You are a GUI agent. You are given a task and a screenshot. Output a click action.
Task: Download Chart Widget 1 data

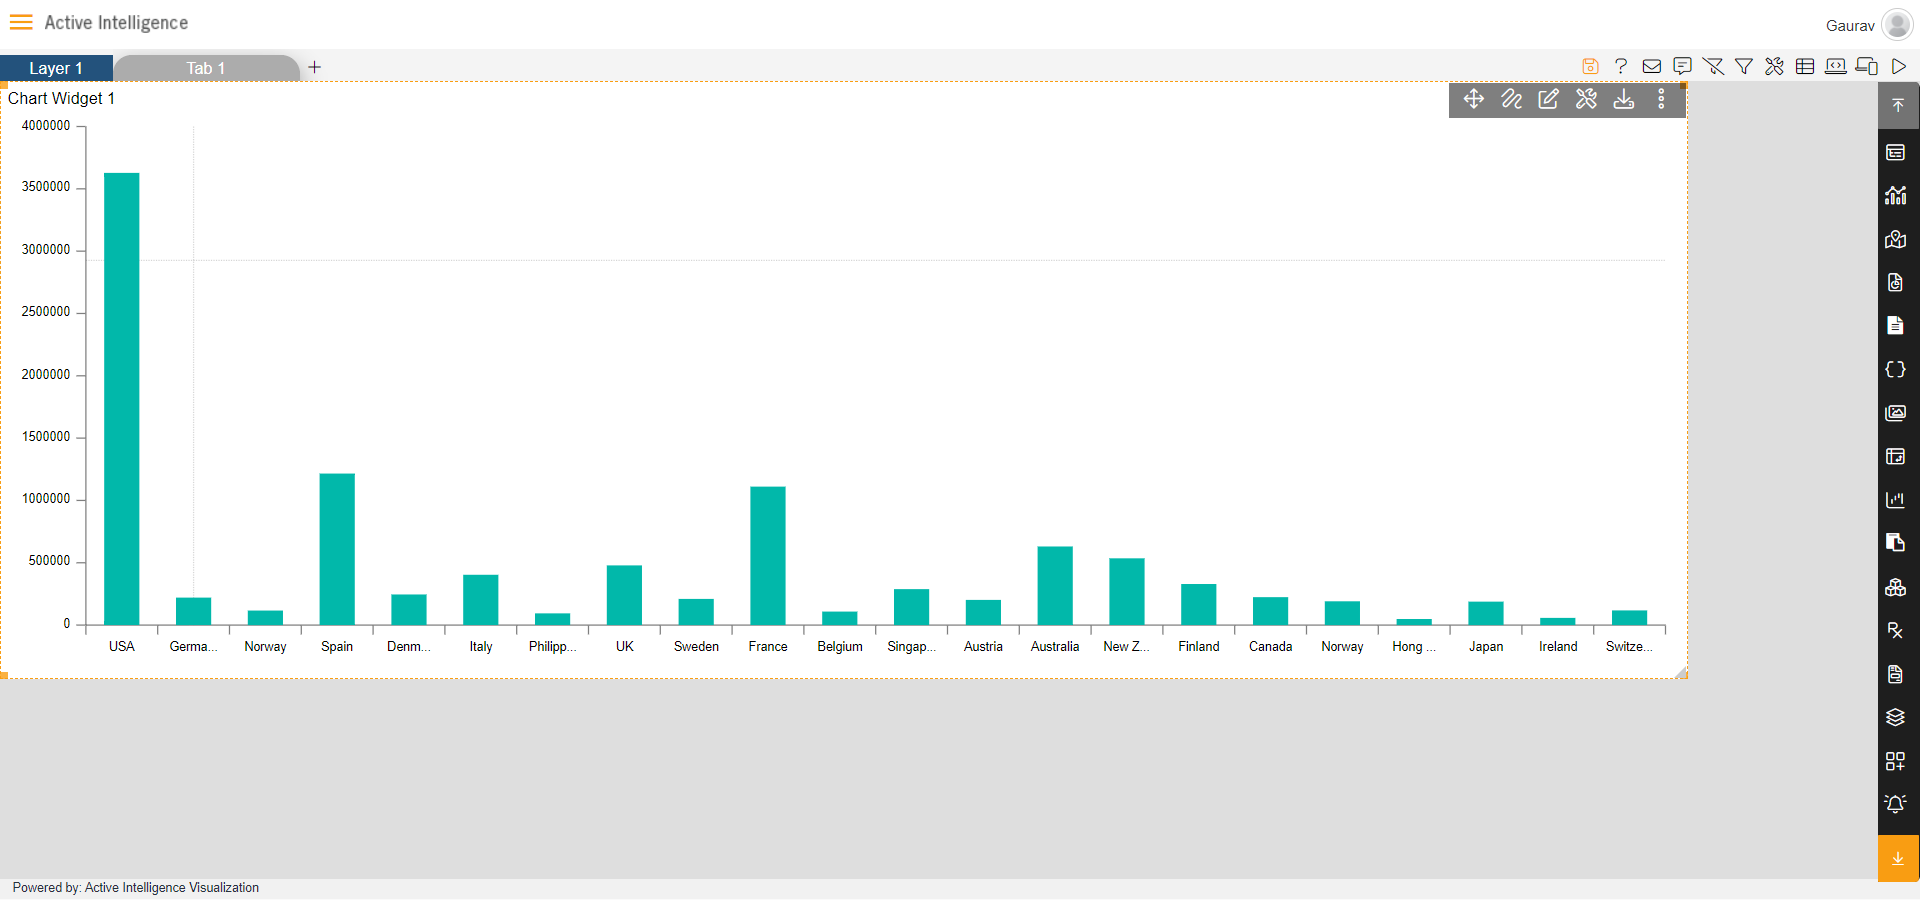tap(1624, 99)
